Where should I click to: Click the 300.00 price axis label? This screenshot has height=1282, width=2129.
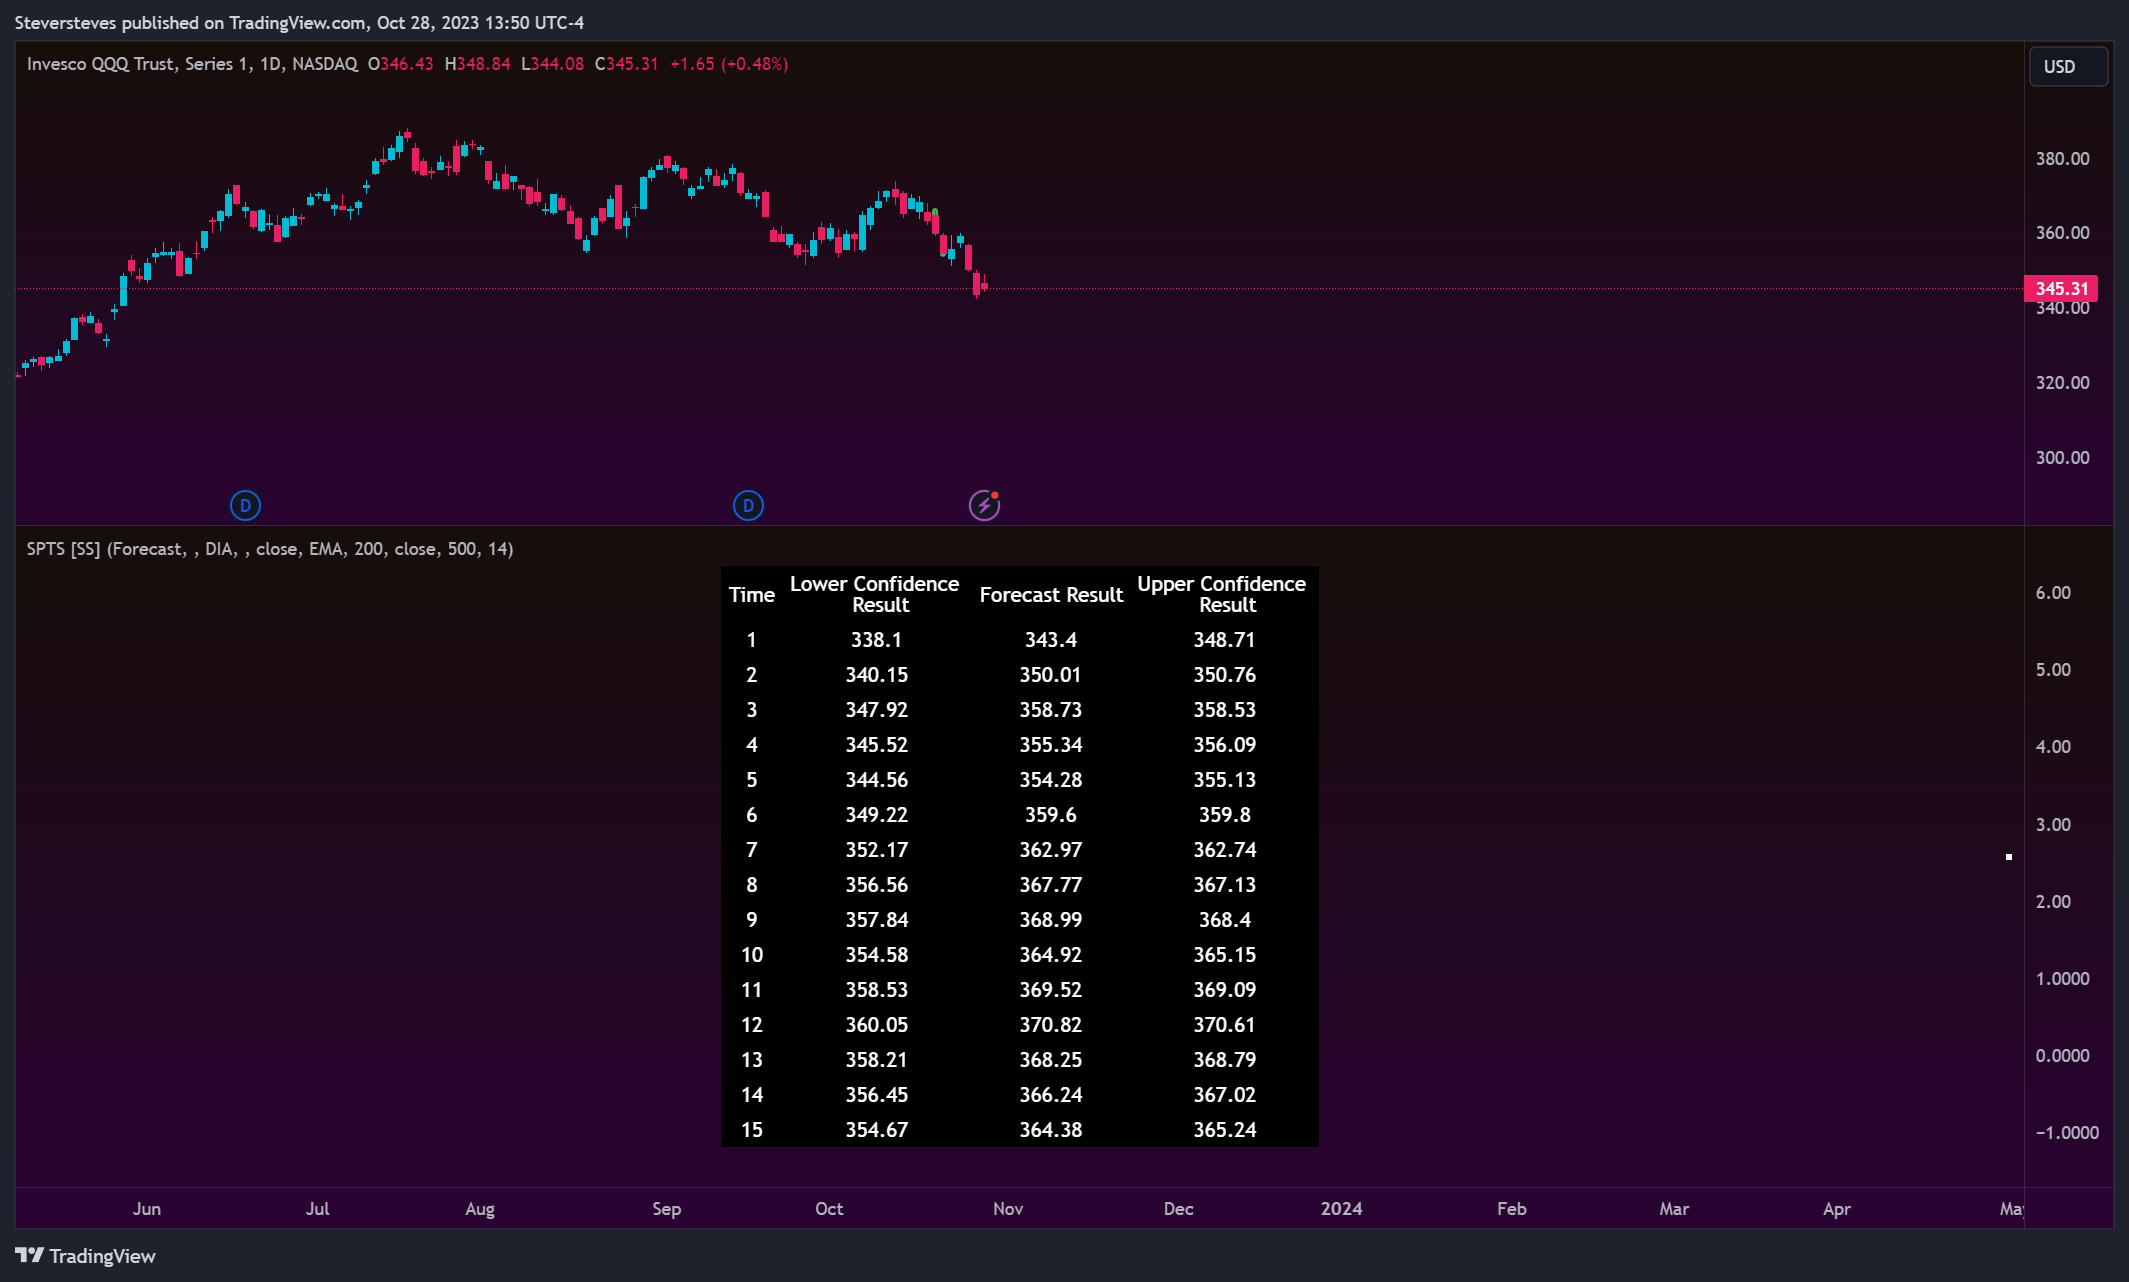(2062, 458)
